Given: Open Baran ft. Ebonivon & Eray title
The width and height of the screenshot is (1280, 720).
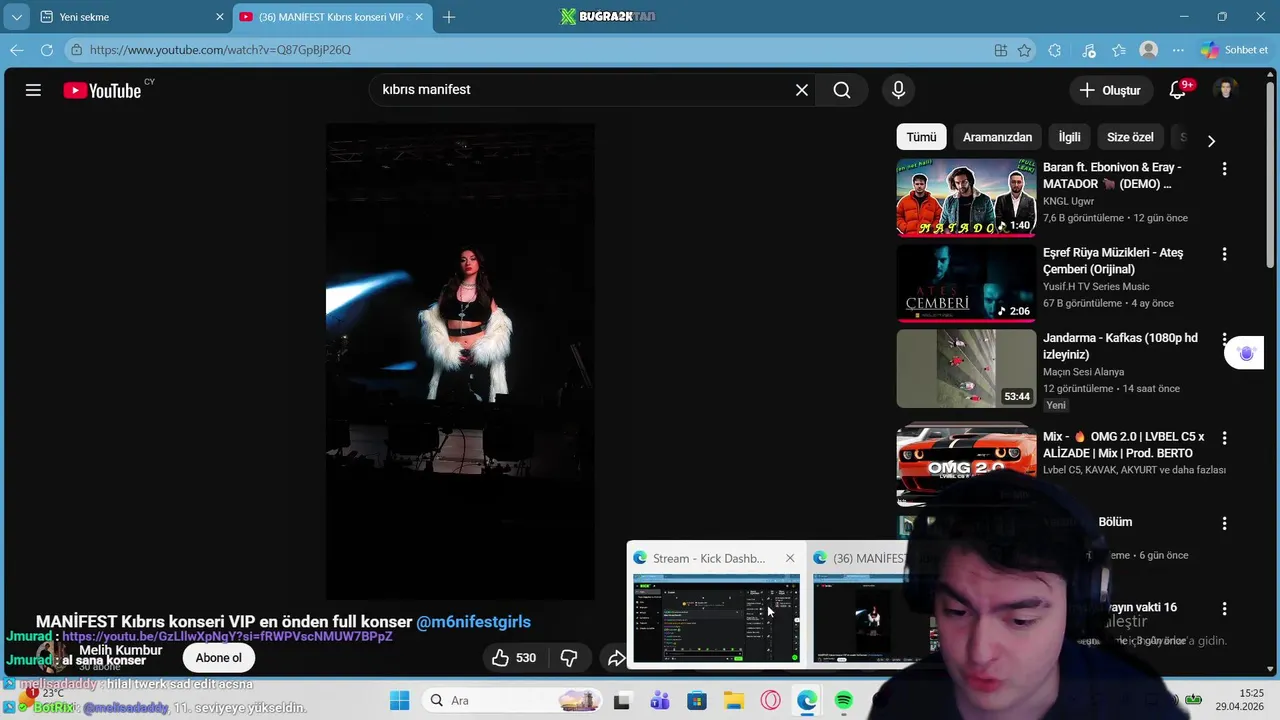Looking at the screenshot, I should (1112, 176).
